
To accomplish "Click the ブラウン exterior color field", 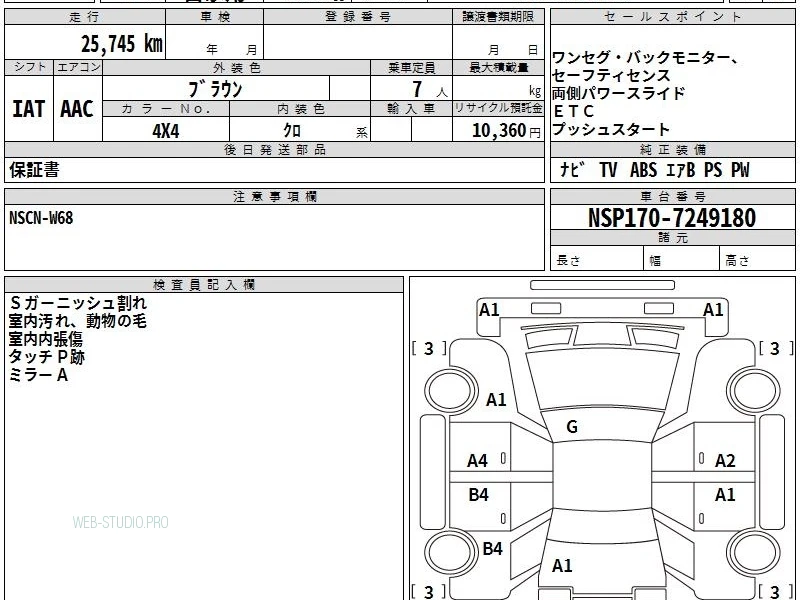I will (216, 89).
